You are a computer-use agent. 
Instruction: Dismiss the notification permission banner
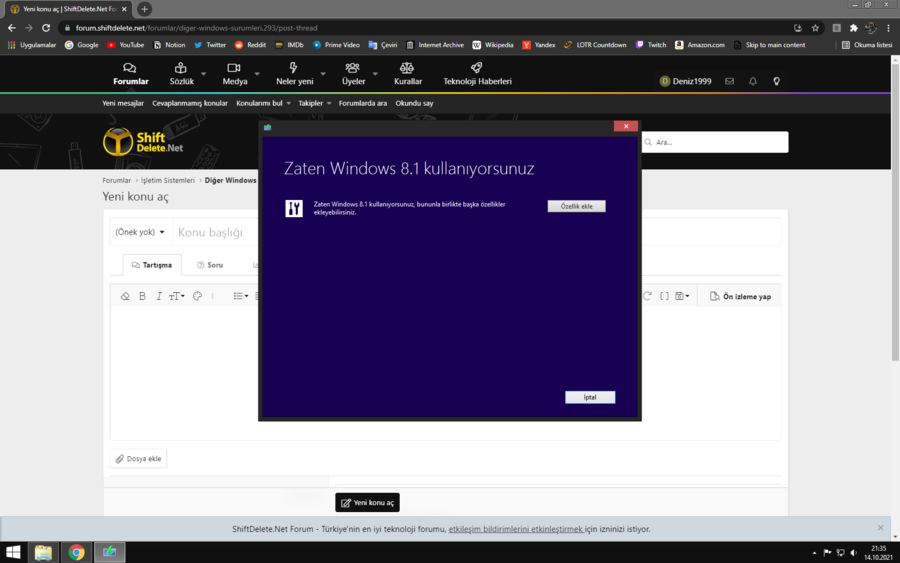880,527
